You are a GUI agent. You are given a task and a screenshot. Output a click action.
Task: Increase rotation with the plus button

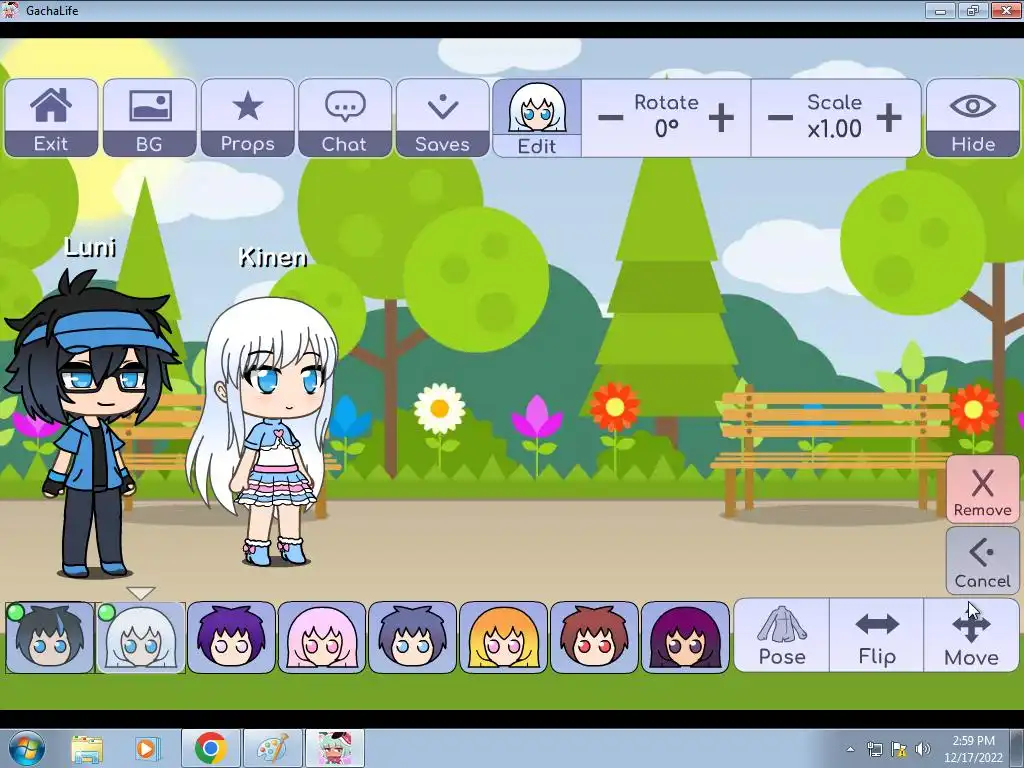click(721, 118)
